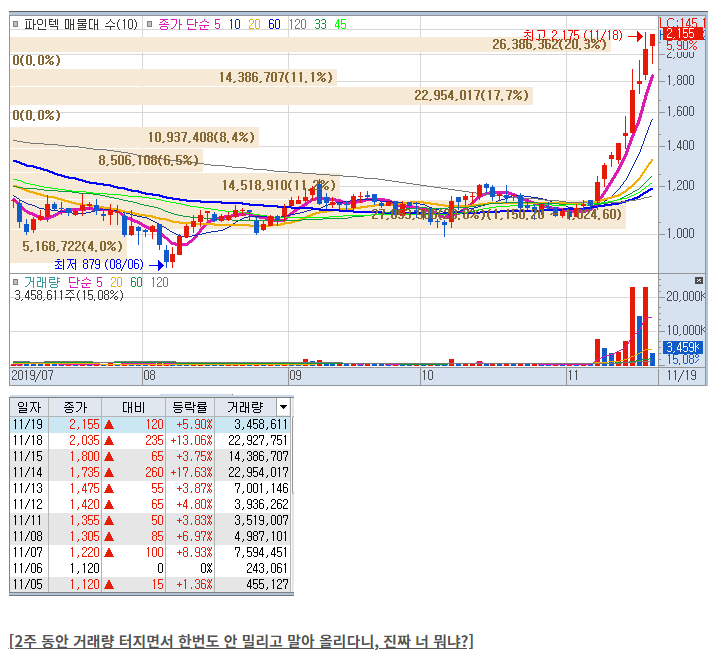Click the 2019/07 time axis label
719x659 pixels.
(x=32, y=376)
